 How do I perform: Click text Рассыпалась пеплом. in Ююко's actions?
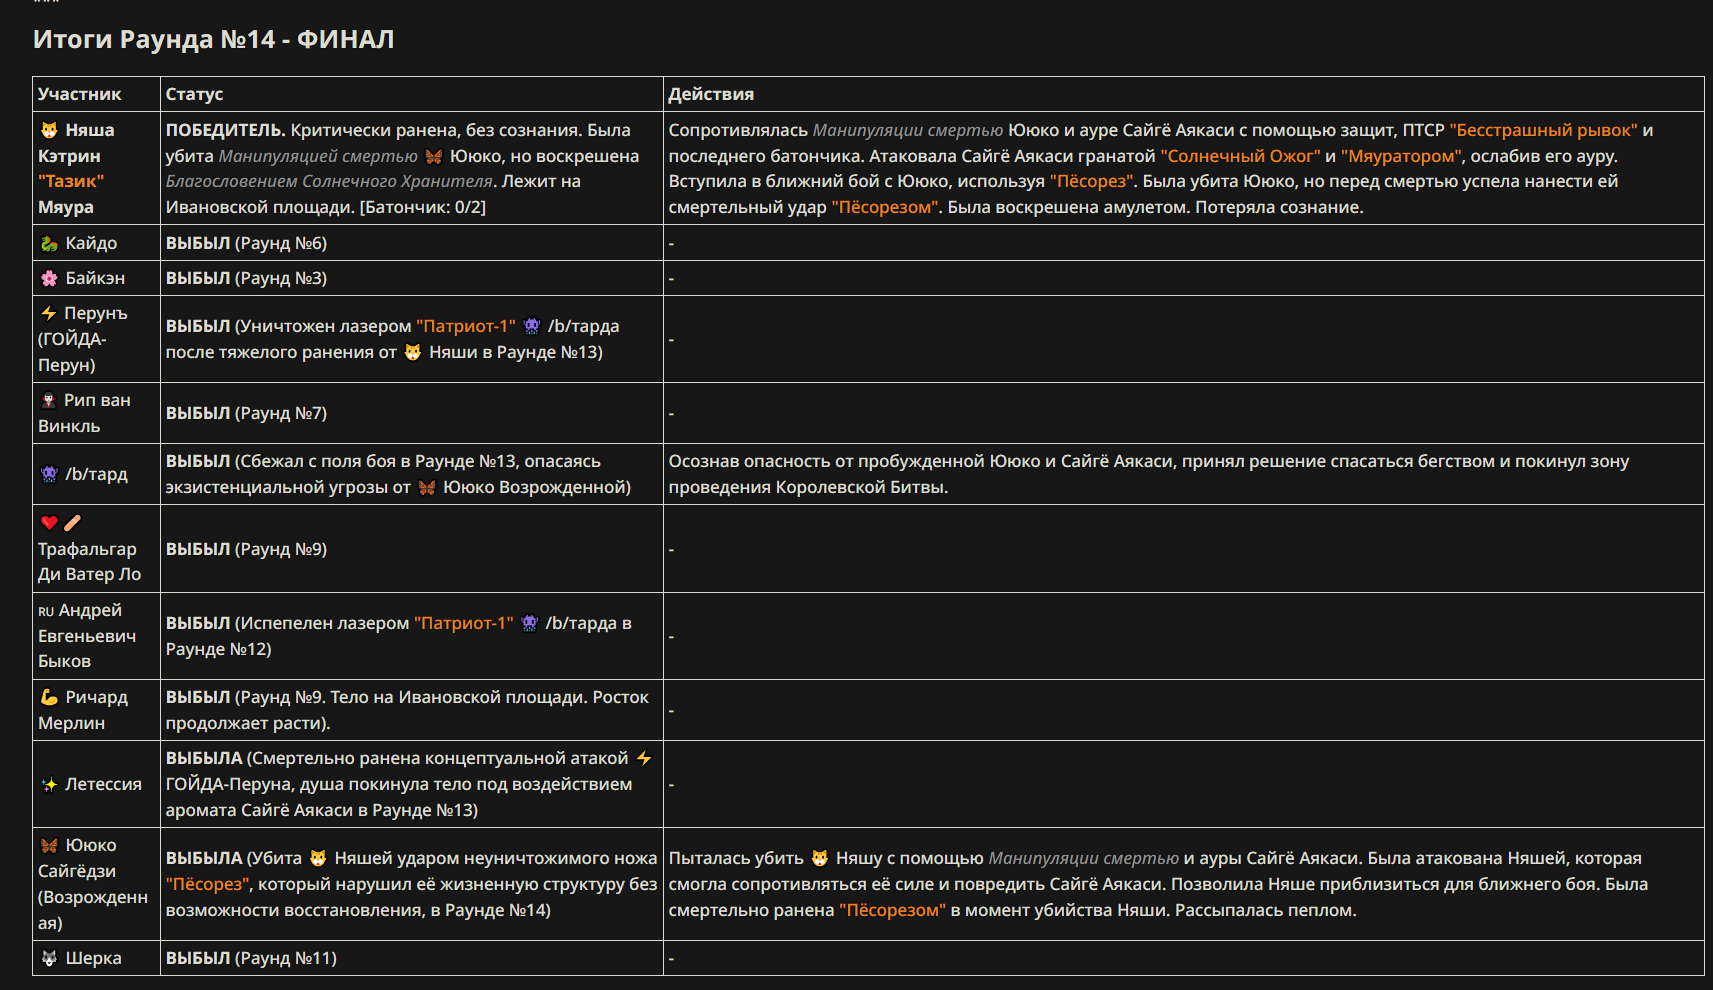(1265, 910)
